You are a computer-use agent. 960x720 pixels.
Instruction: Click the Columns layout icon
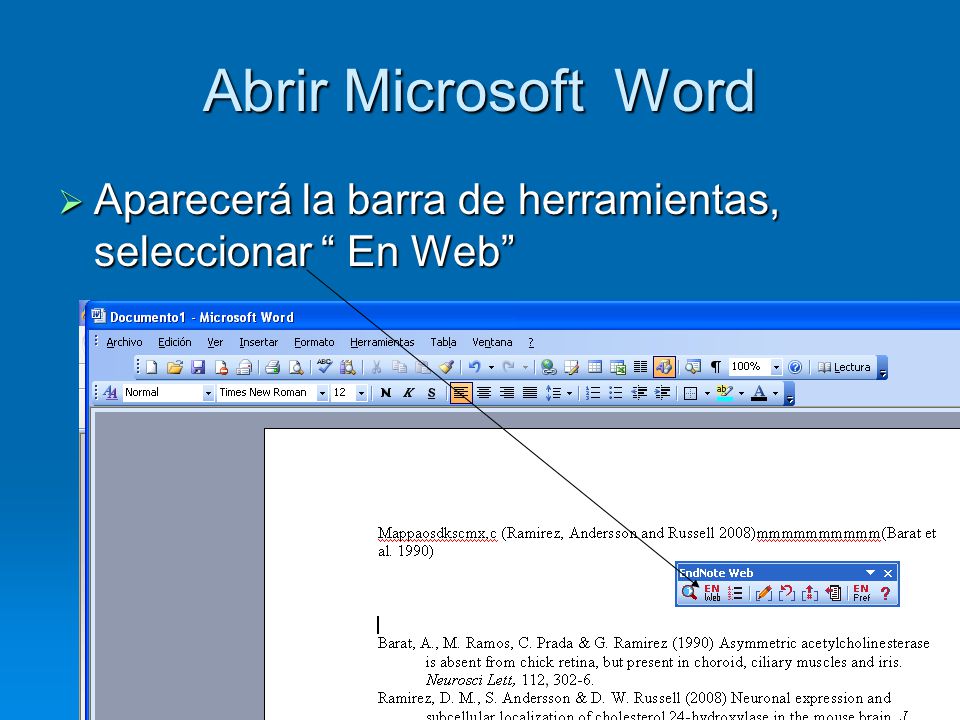click(640, 367)
